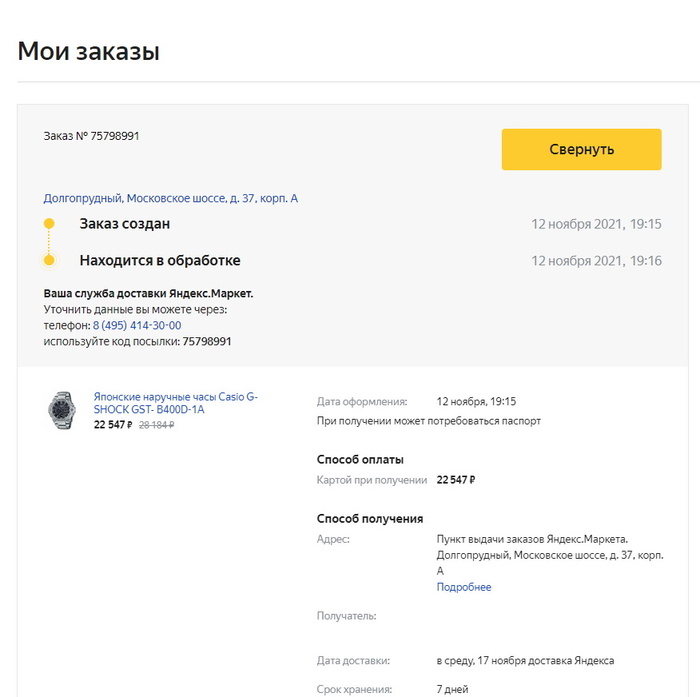Click the current price under the product title

[113, 425]
